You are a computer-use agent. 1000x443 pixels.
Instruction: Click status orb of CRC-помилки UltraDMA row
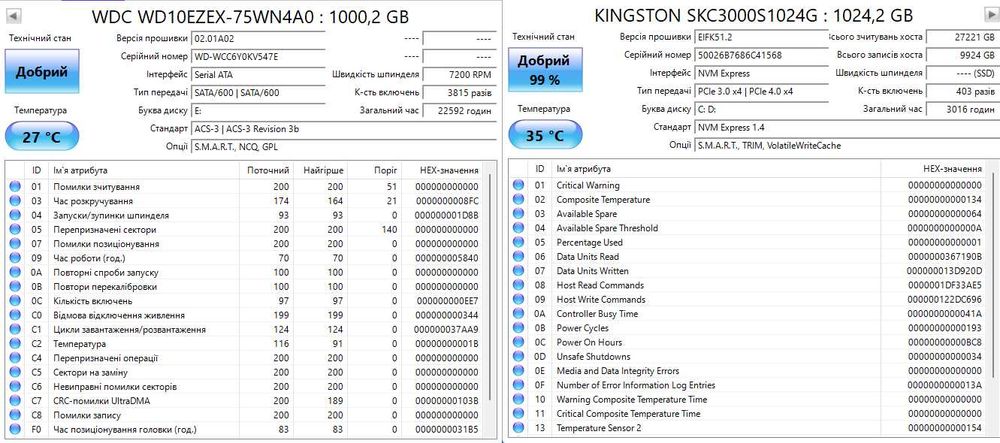(15, 401)
